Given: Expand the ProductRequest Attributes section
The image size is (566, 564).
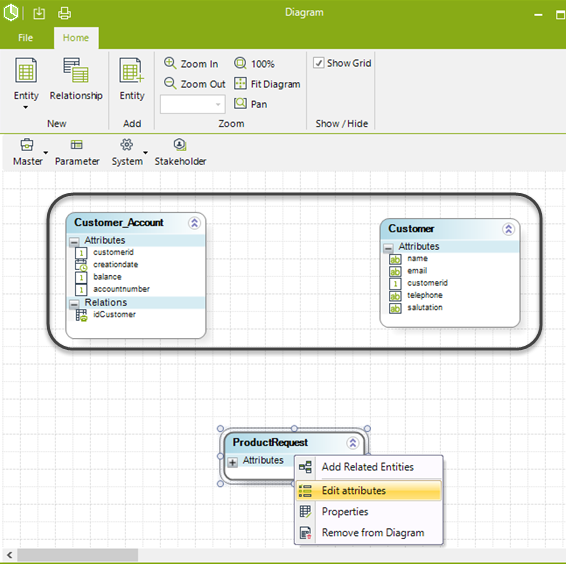Looking at the screenshot, I should click(x=233, y=462).
